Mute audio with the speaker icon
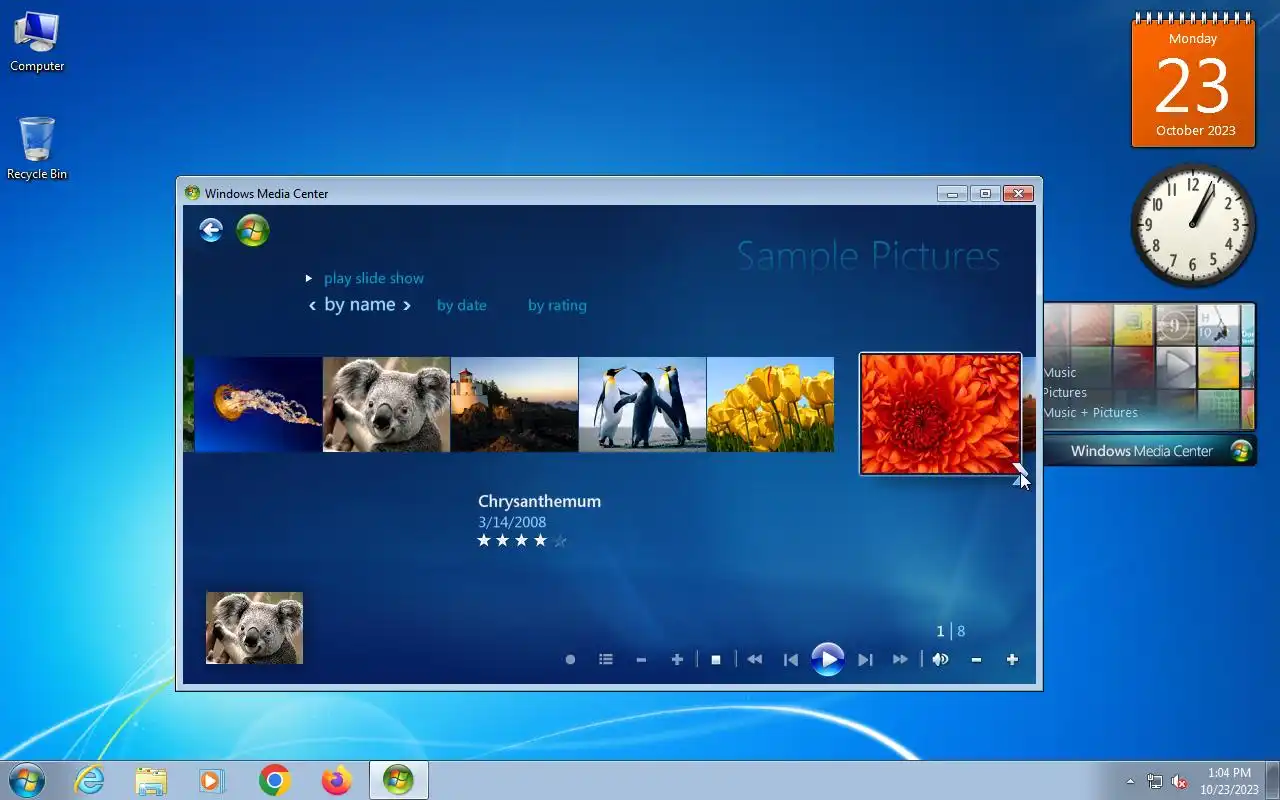This screenshot has width=1280, height=800. [940, 660]
